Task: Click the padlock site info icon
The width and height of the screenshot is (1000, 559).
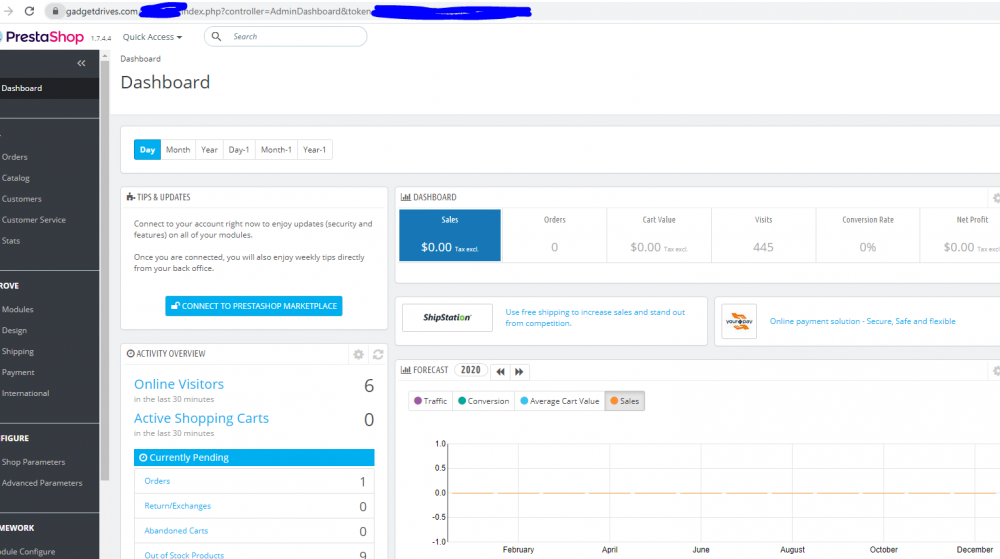Action: pyautogui.click(x=55, y=11)
